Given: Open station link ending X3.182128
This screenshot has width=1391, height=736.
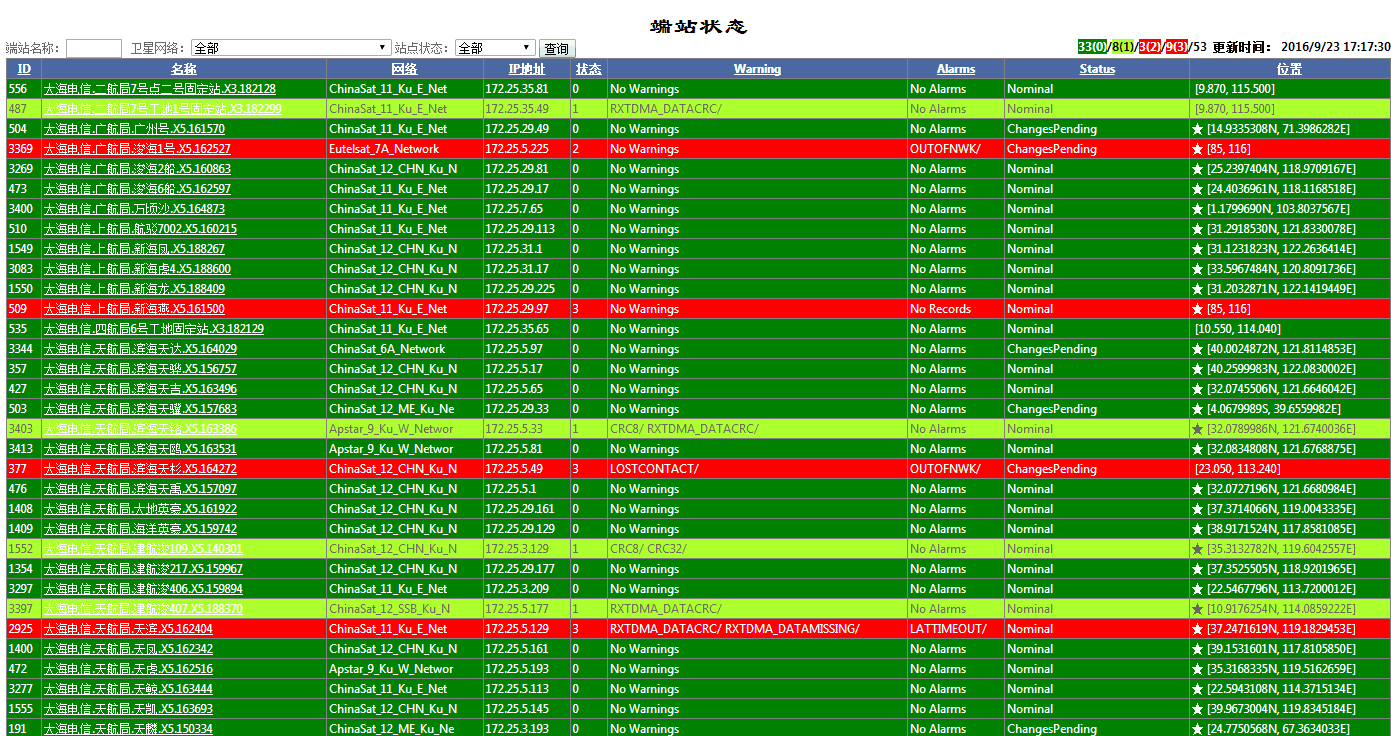Looking at the screenshot, I should pos(160,89).
